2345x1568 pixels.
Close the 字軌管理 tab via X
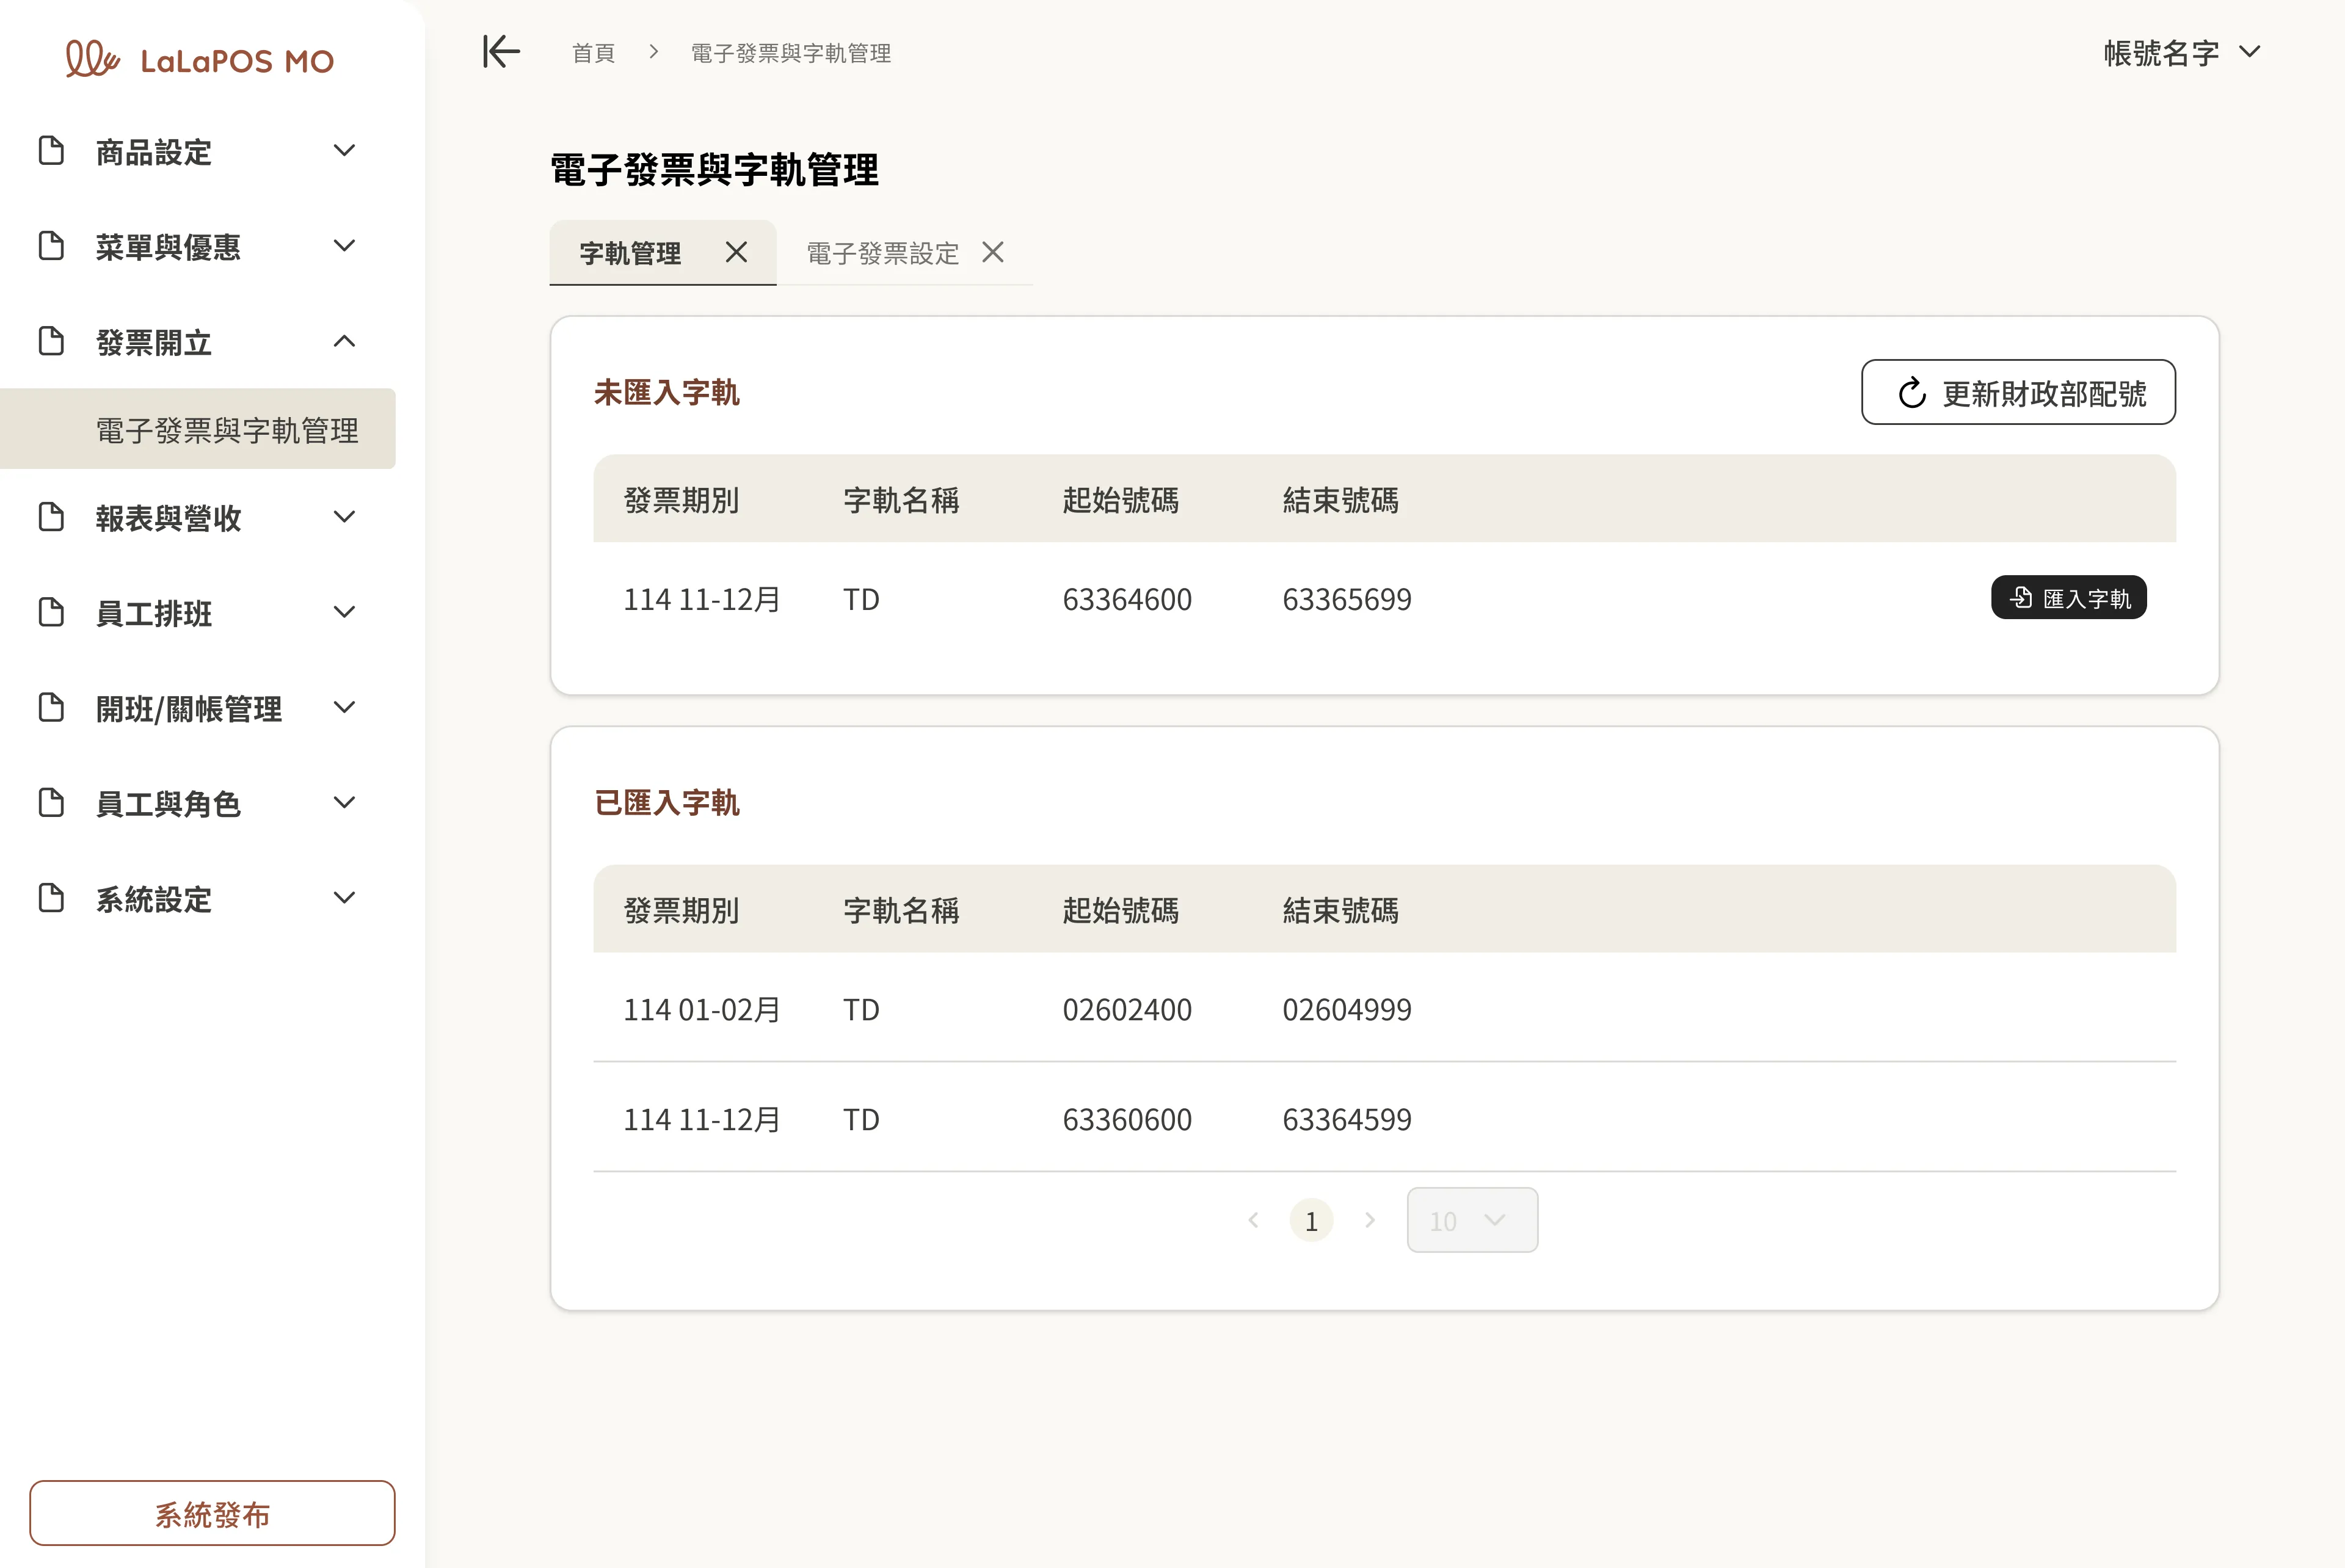736,252
